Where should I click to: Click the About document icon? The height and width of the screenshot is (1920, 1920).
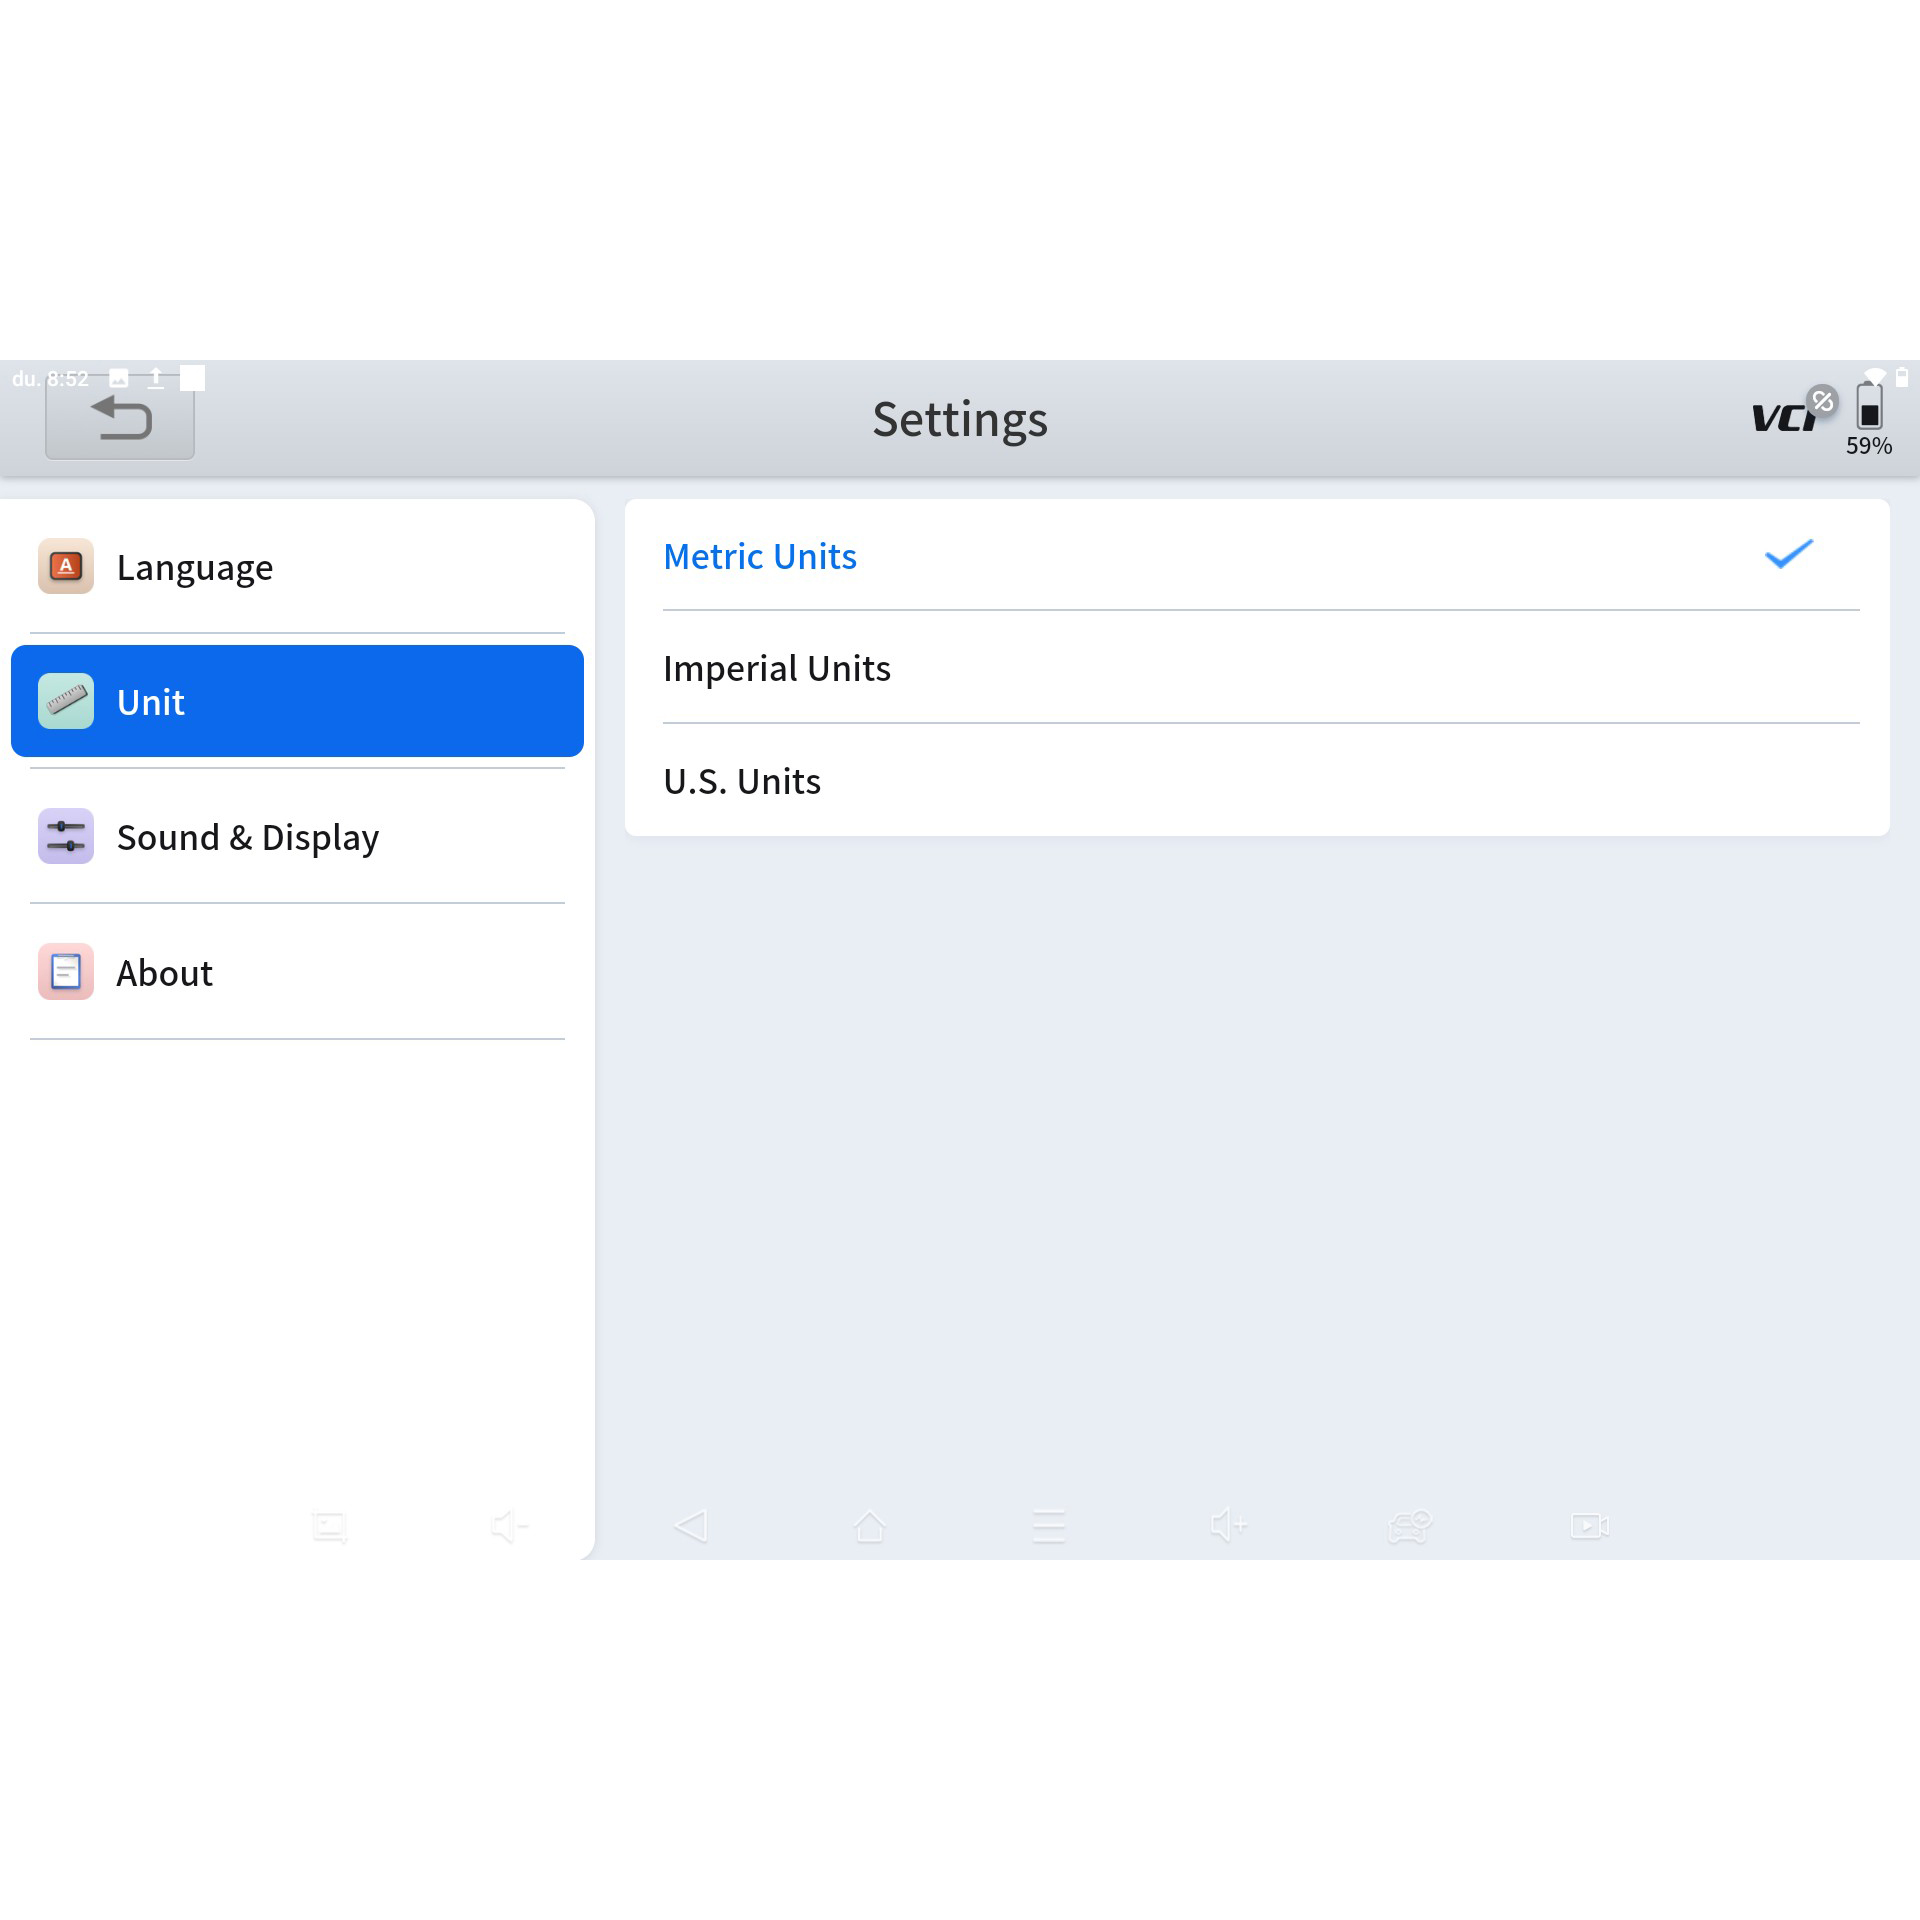(x=66, y=971)
